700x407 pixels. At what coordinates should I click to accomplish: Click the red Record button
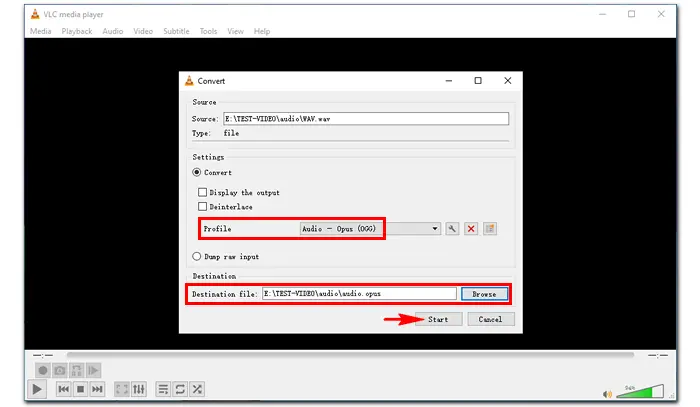point(42,370)
